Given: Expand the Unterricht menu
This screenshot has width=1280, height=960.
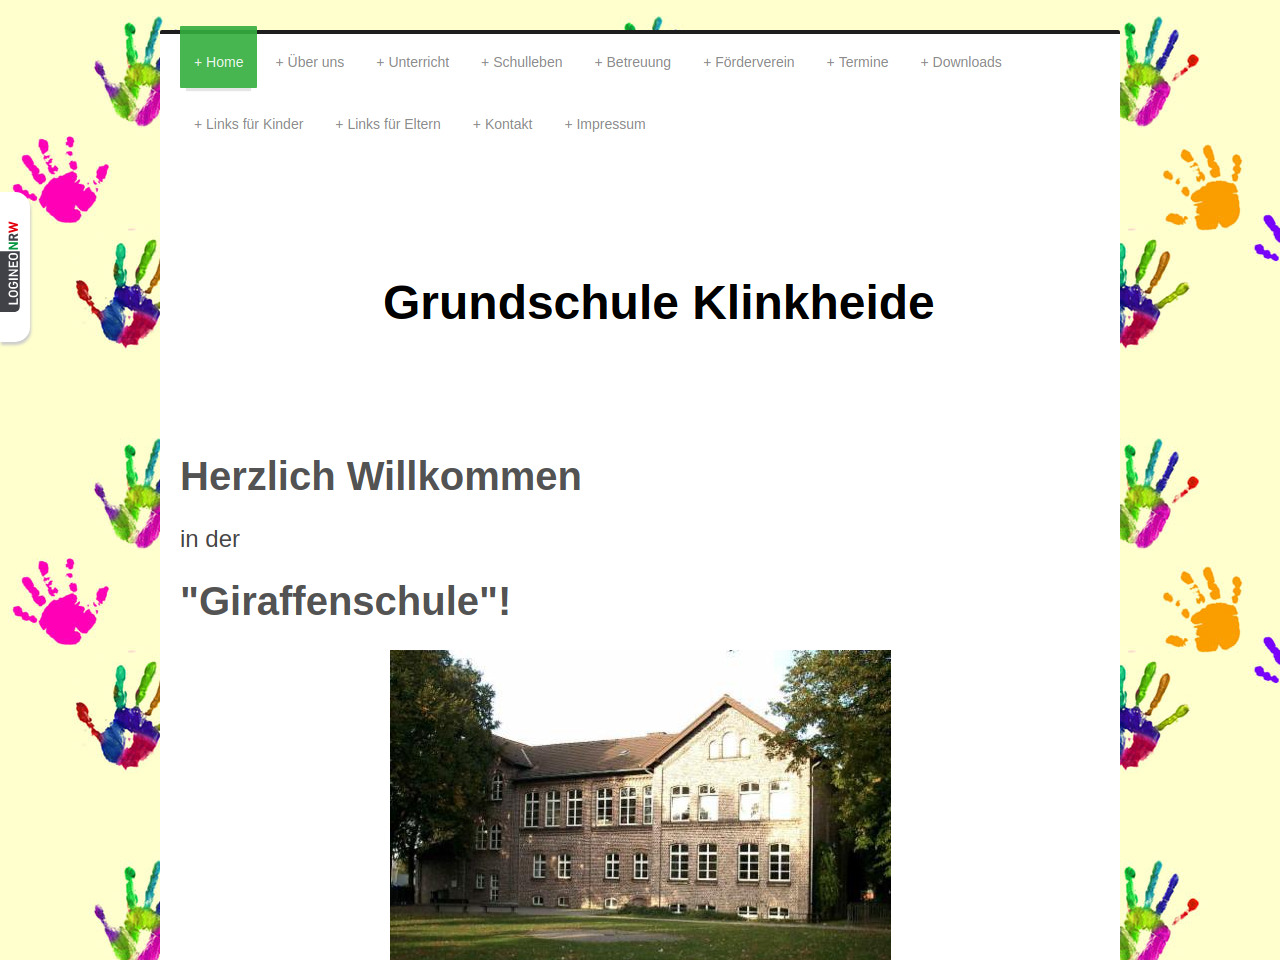Looking at the screenshot, I should 412,62.
